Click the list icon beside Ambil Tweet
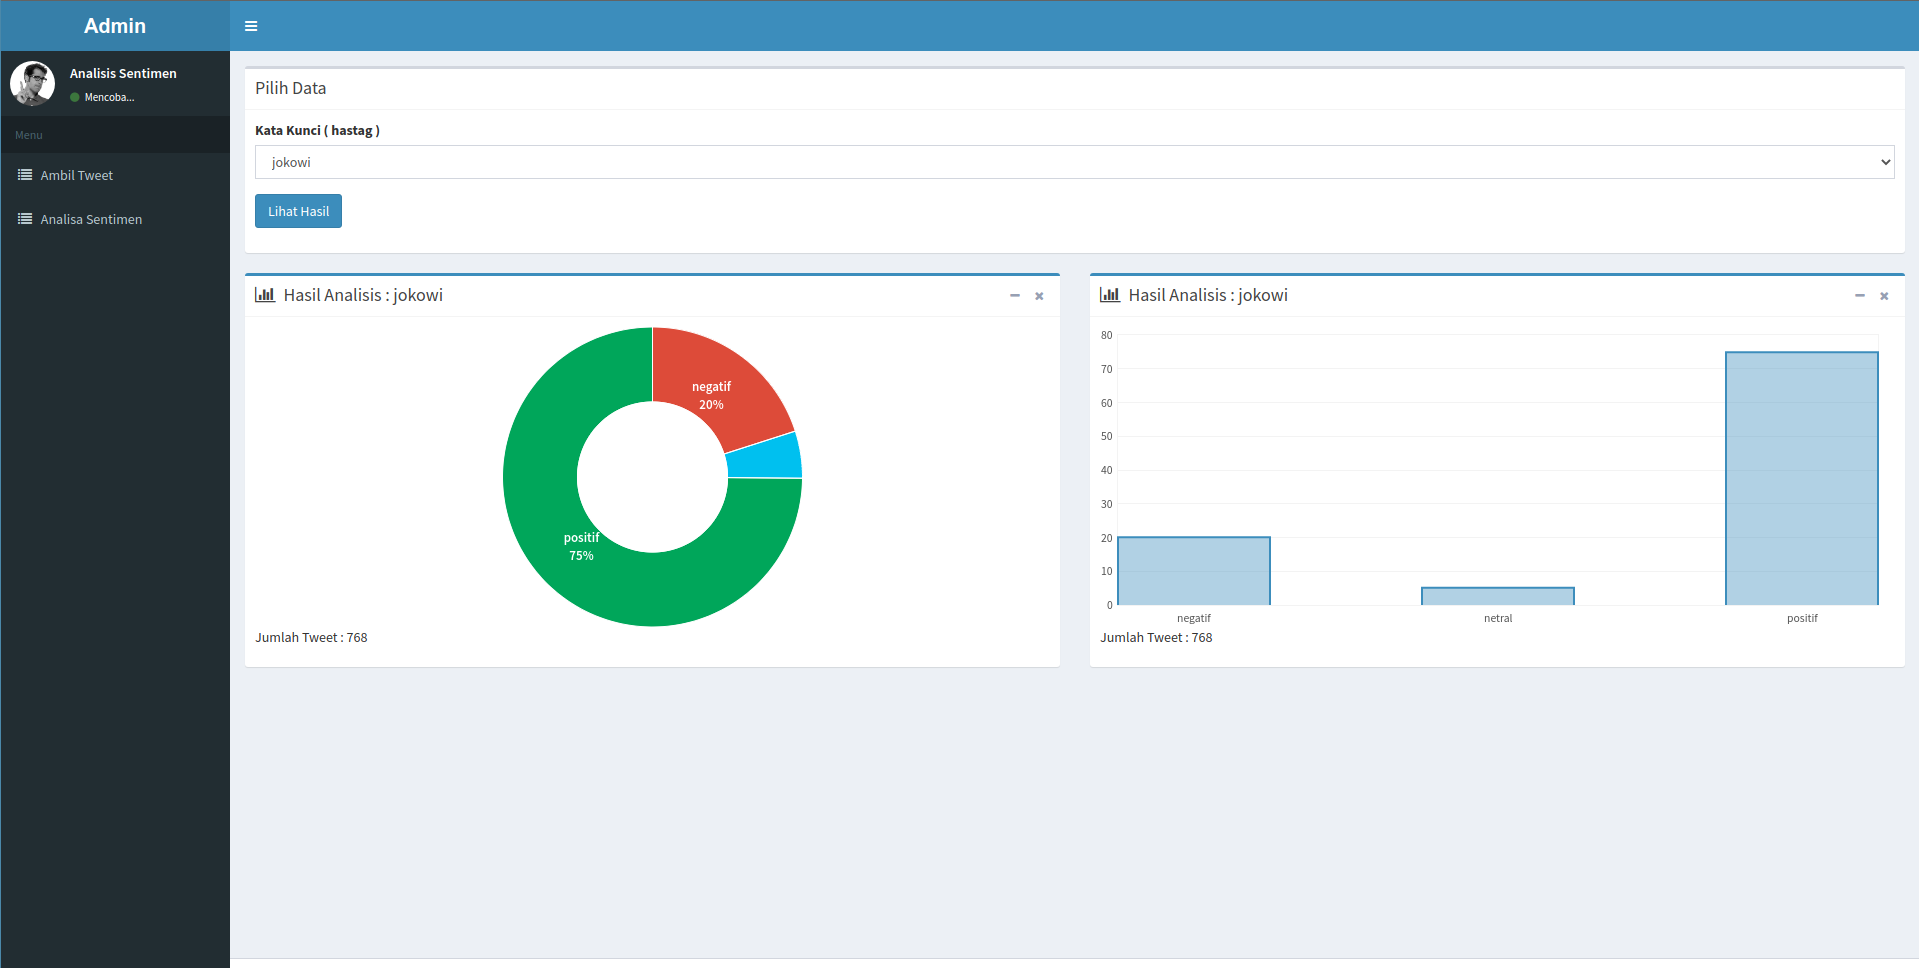The width and height of the screenshot is (1919, 968). [x=25, y=175]
